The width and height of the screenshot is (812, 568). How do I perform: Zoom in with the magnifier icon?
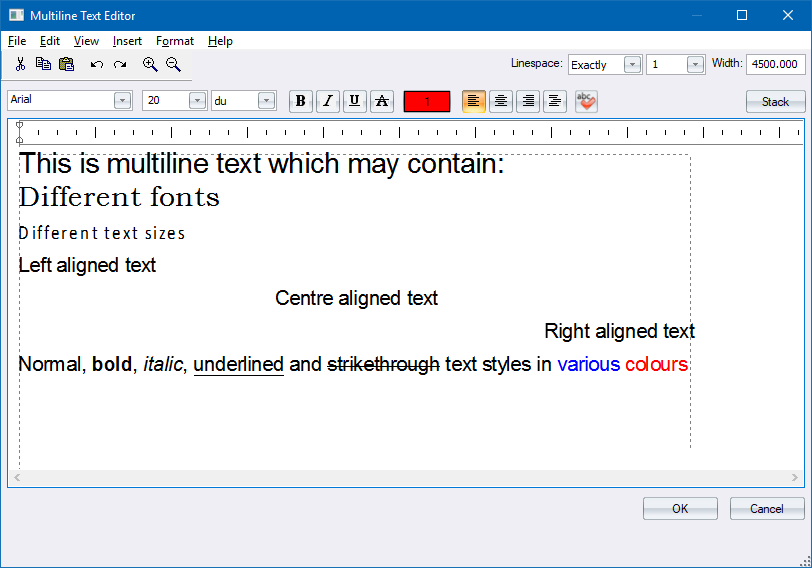point(150,64)
